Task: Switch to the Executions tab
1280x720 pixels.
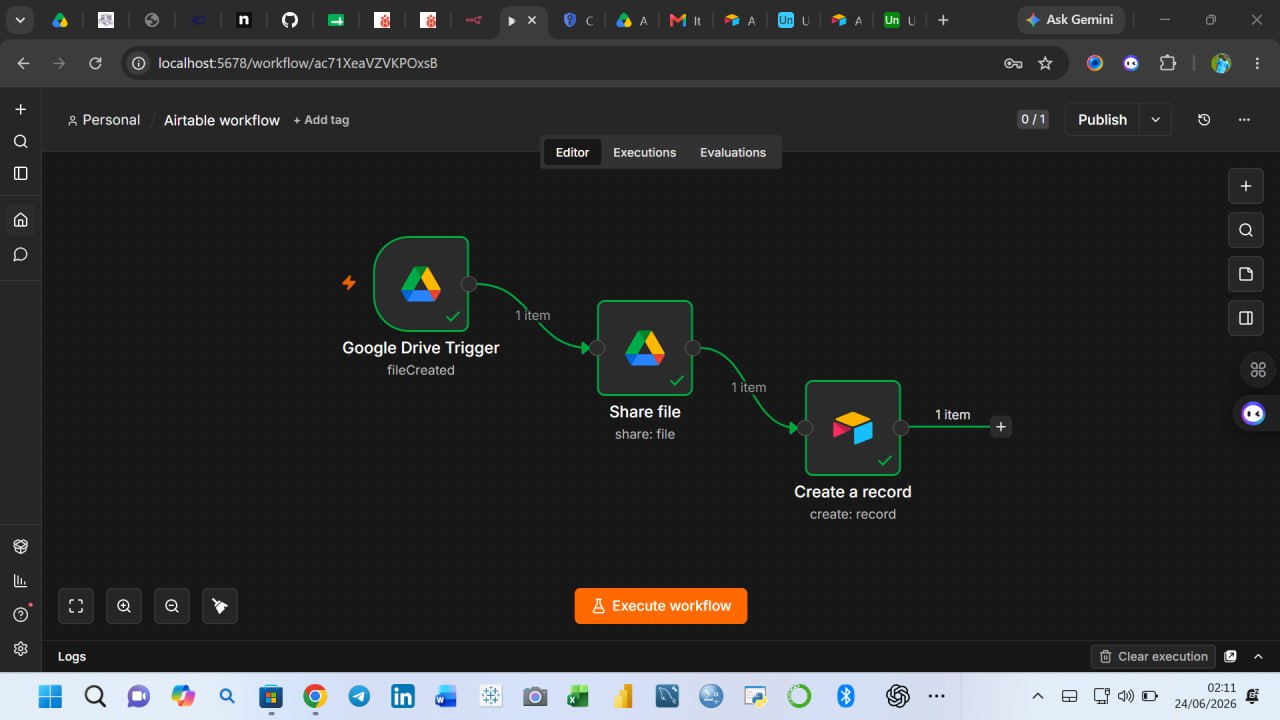Action: click(645, 152)
